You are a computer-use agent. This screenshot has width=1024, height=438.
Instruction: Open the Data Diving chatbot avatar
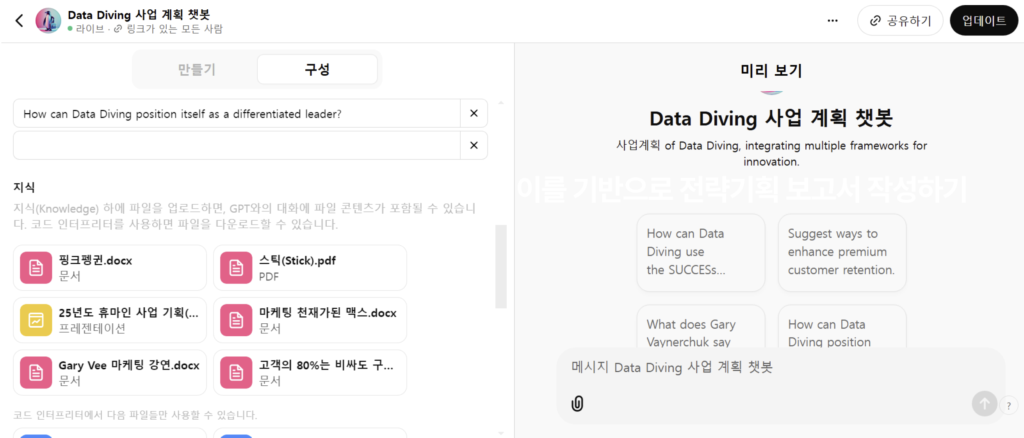(x=48, y=20)
